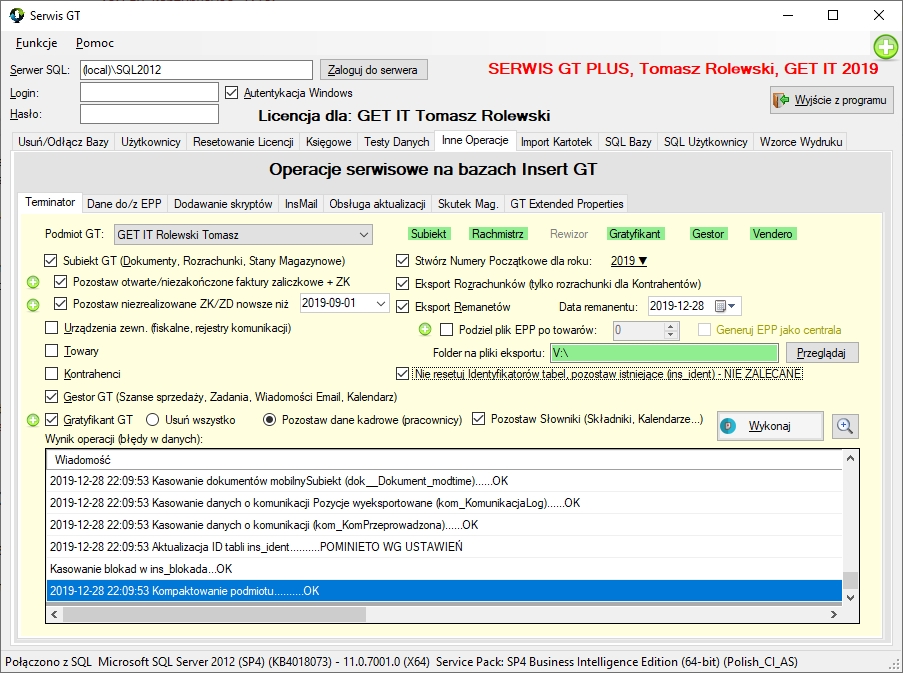Click the green plus icon at top right

click(886, 47)
